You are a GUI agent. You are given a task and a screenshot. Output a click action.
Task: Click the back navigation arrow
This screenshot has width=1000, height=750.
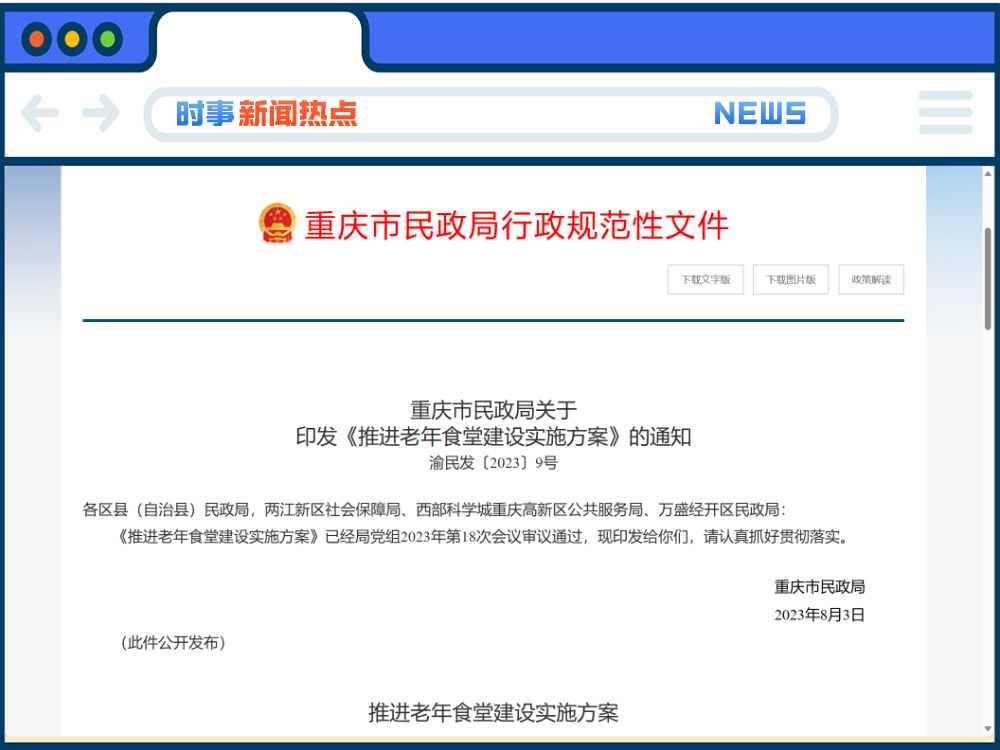point(40,113)
